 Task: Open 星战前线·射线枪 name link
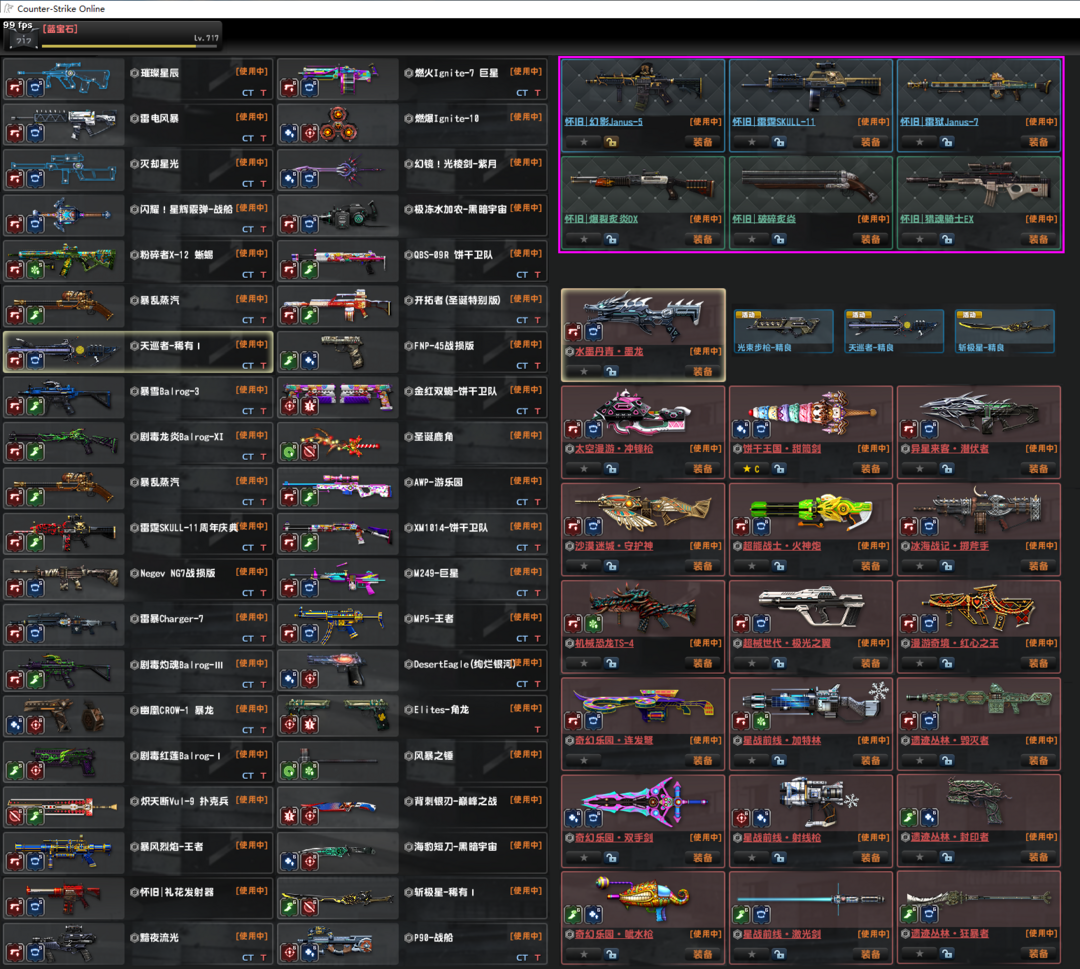pos(781,837)
